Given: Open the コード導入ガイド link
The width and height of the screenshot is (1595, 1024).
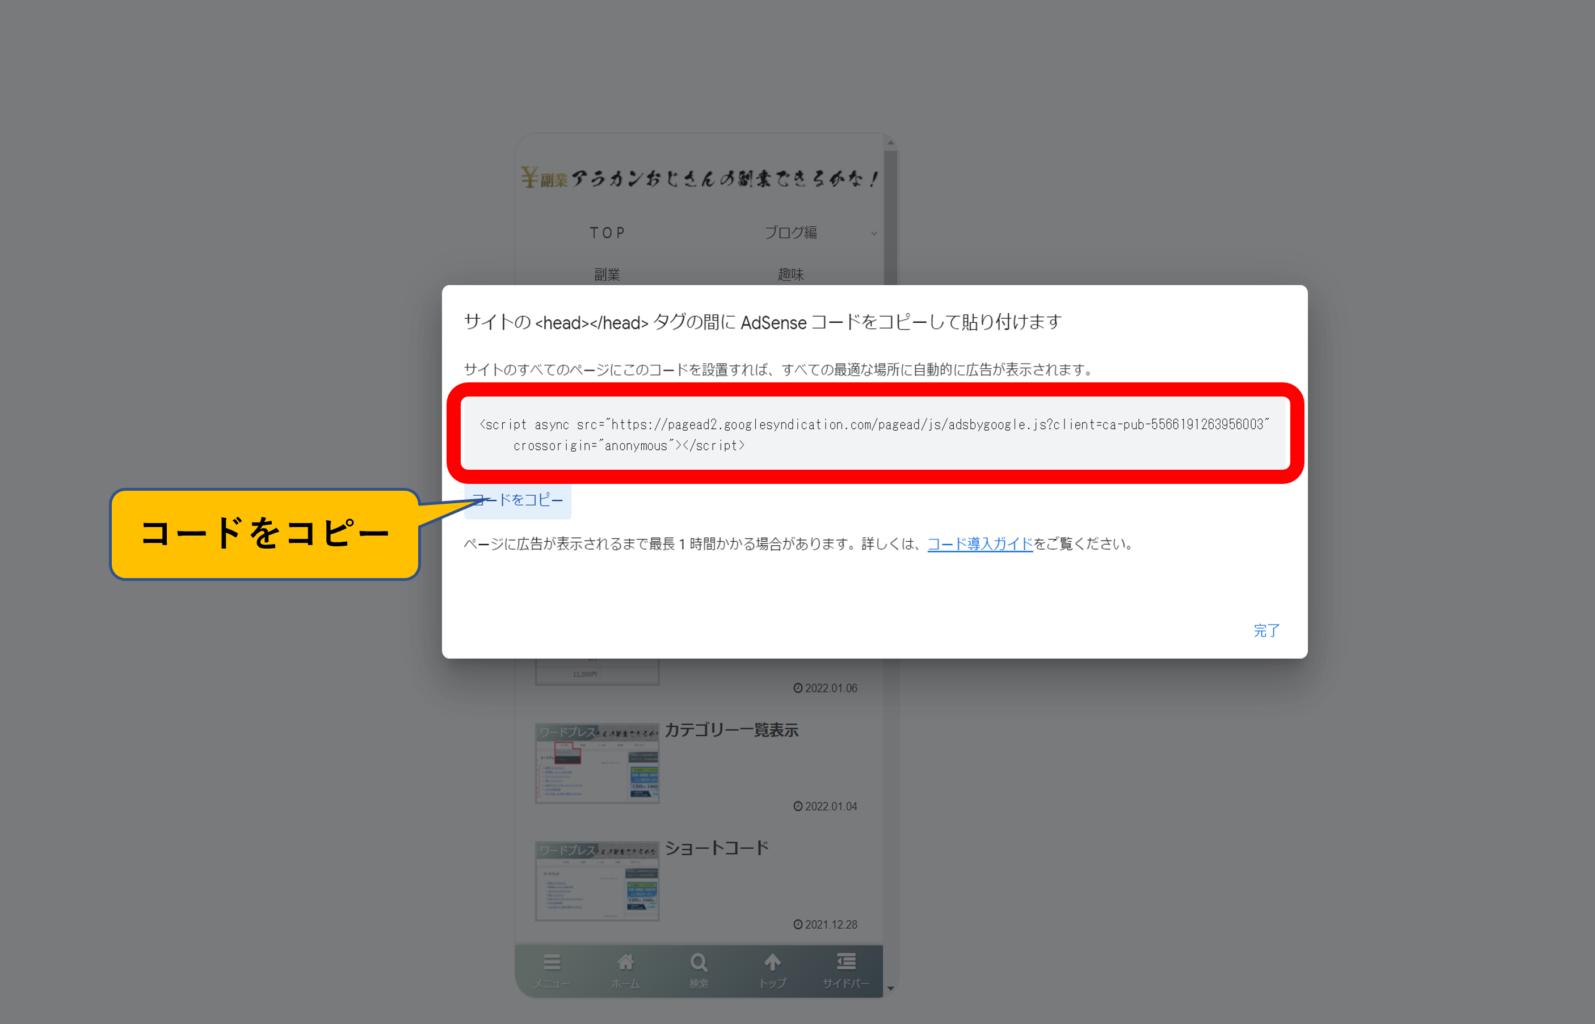Looking at the screenshot, I should tap(979, 544).
